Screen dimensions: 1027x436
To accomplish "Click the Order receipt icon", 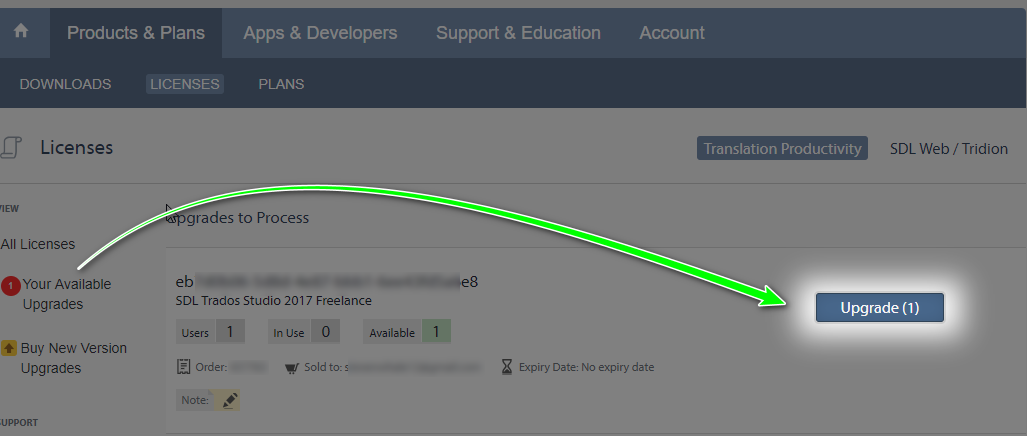I will click(x=184, y=367).
